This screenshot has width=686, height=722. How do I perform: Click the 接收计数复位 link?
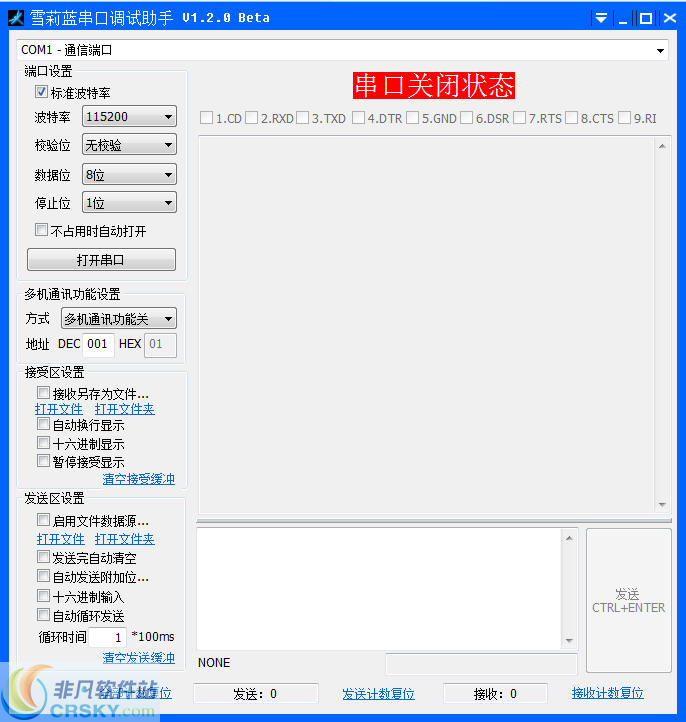[x=607, y=693]
